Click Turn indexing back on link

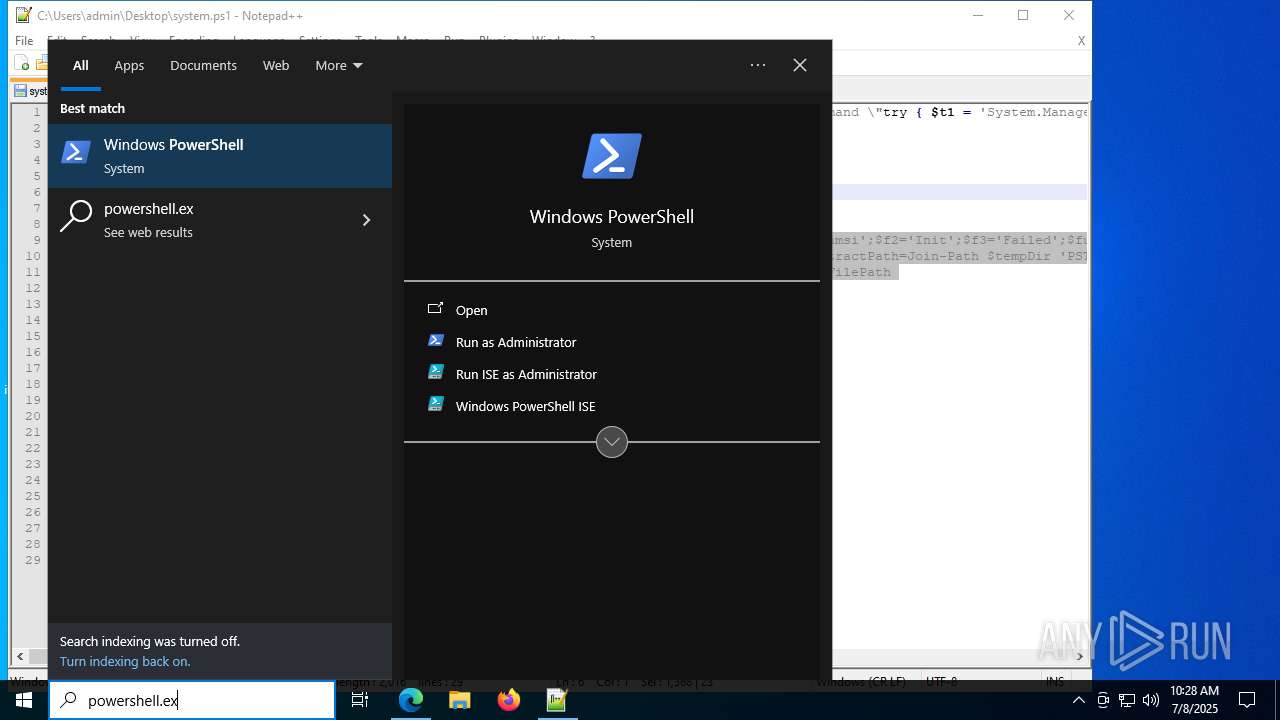(125, 661)
